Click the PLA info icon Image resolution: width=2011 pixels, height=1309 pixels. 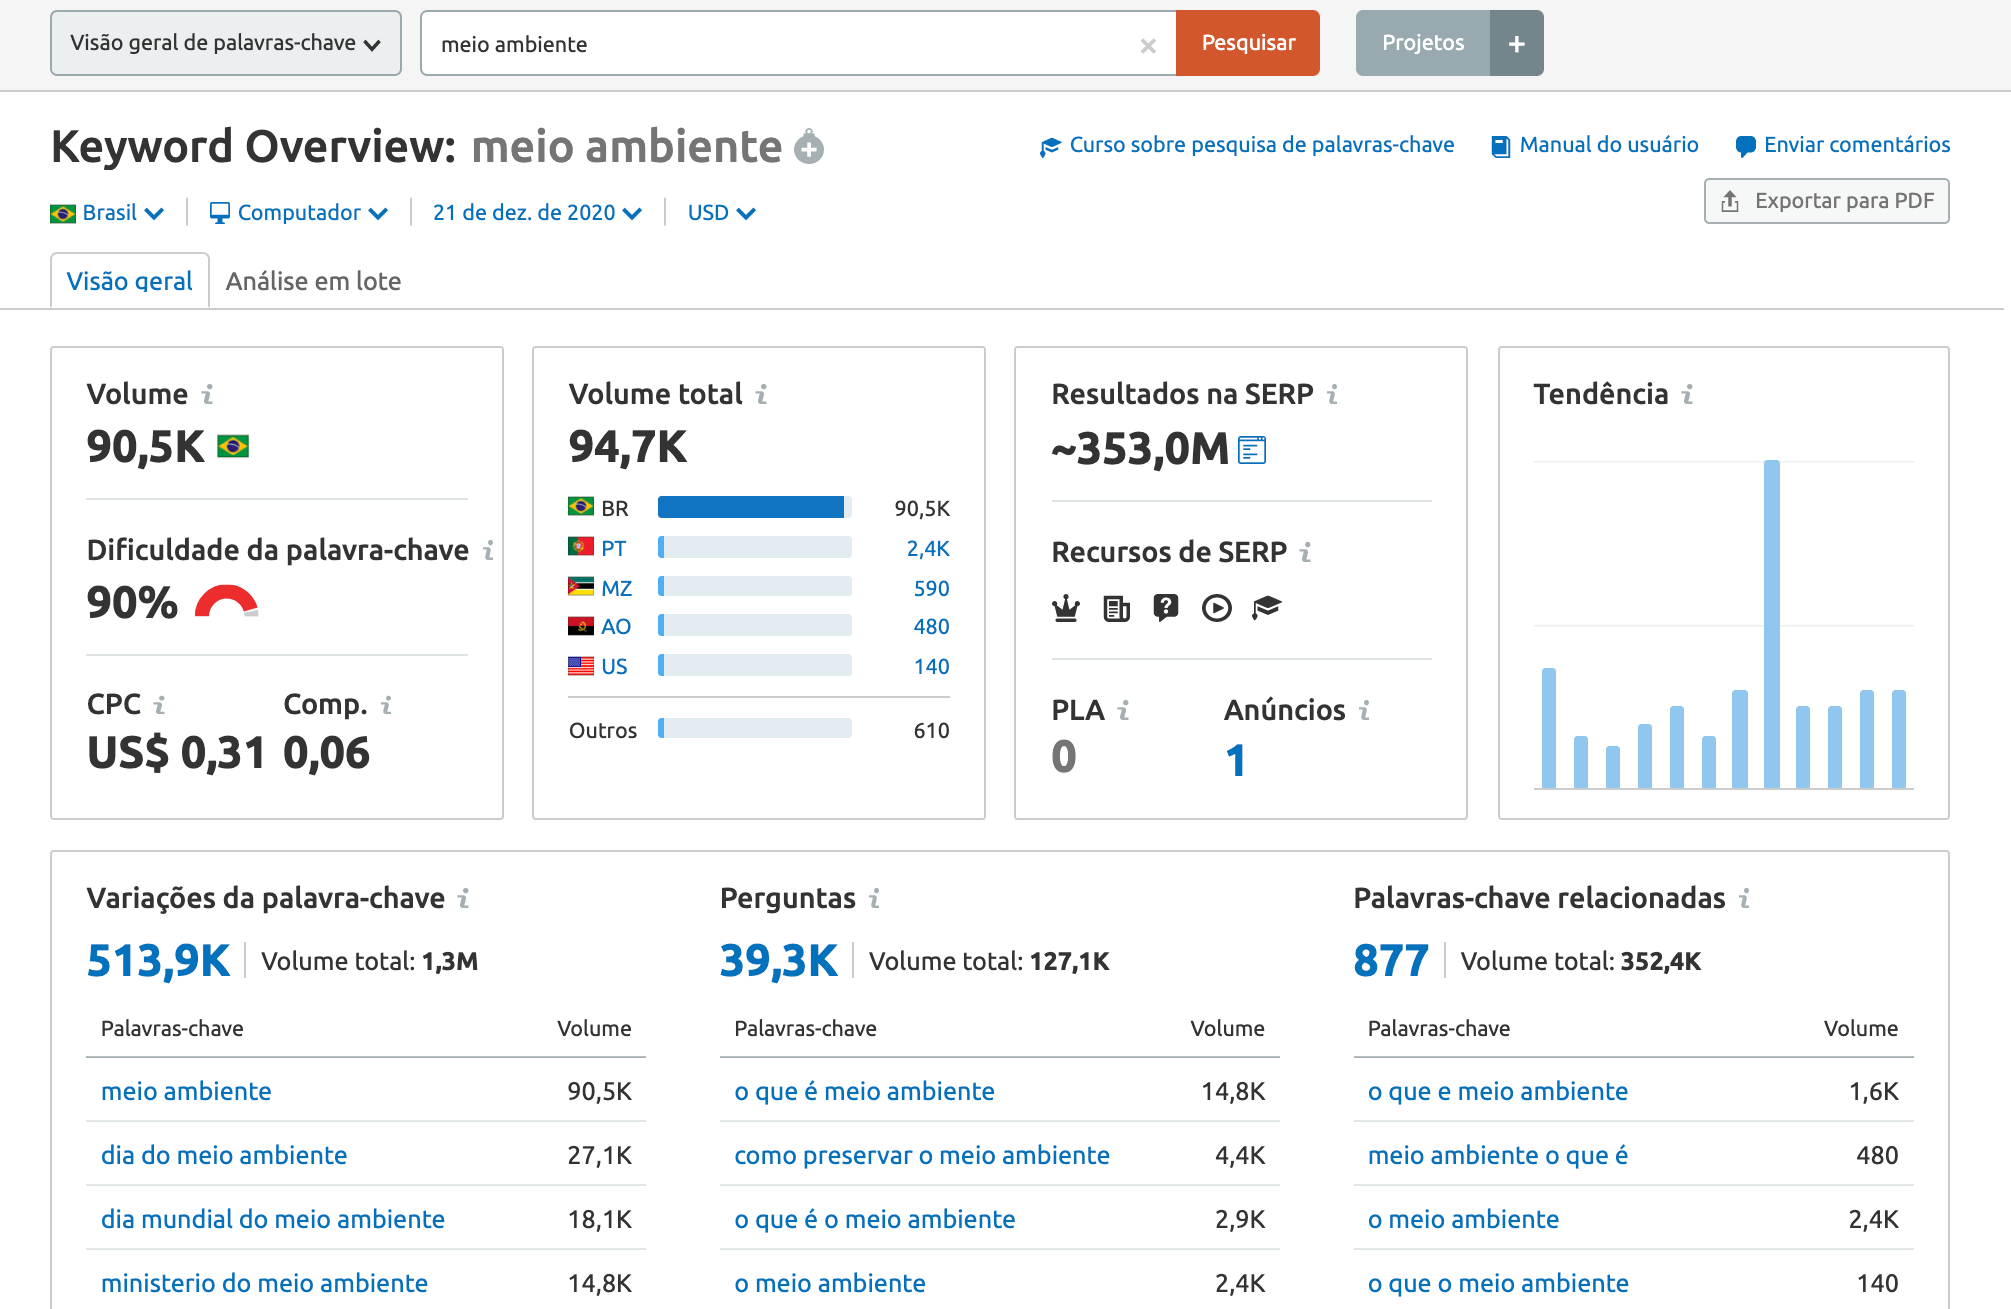click(1123, 710)
